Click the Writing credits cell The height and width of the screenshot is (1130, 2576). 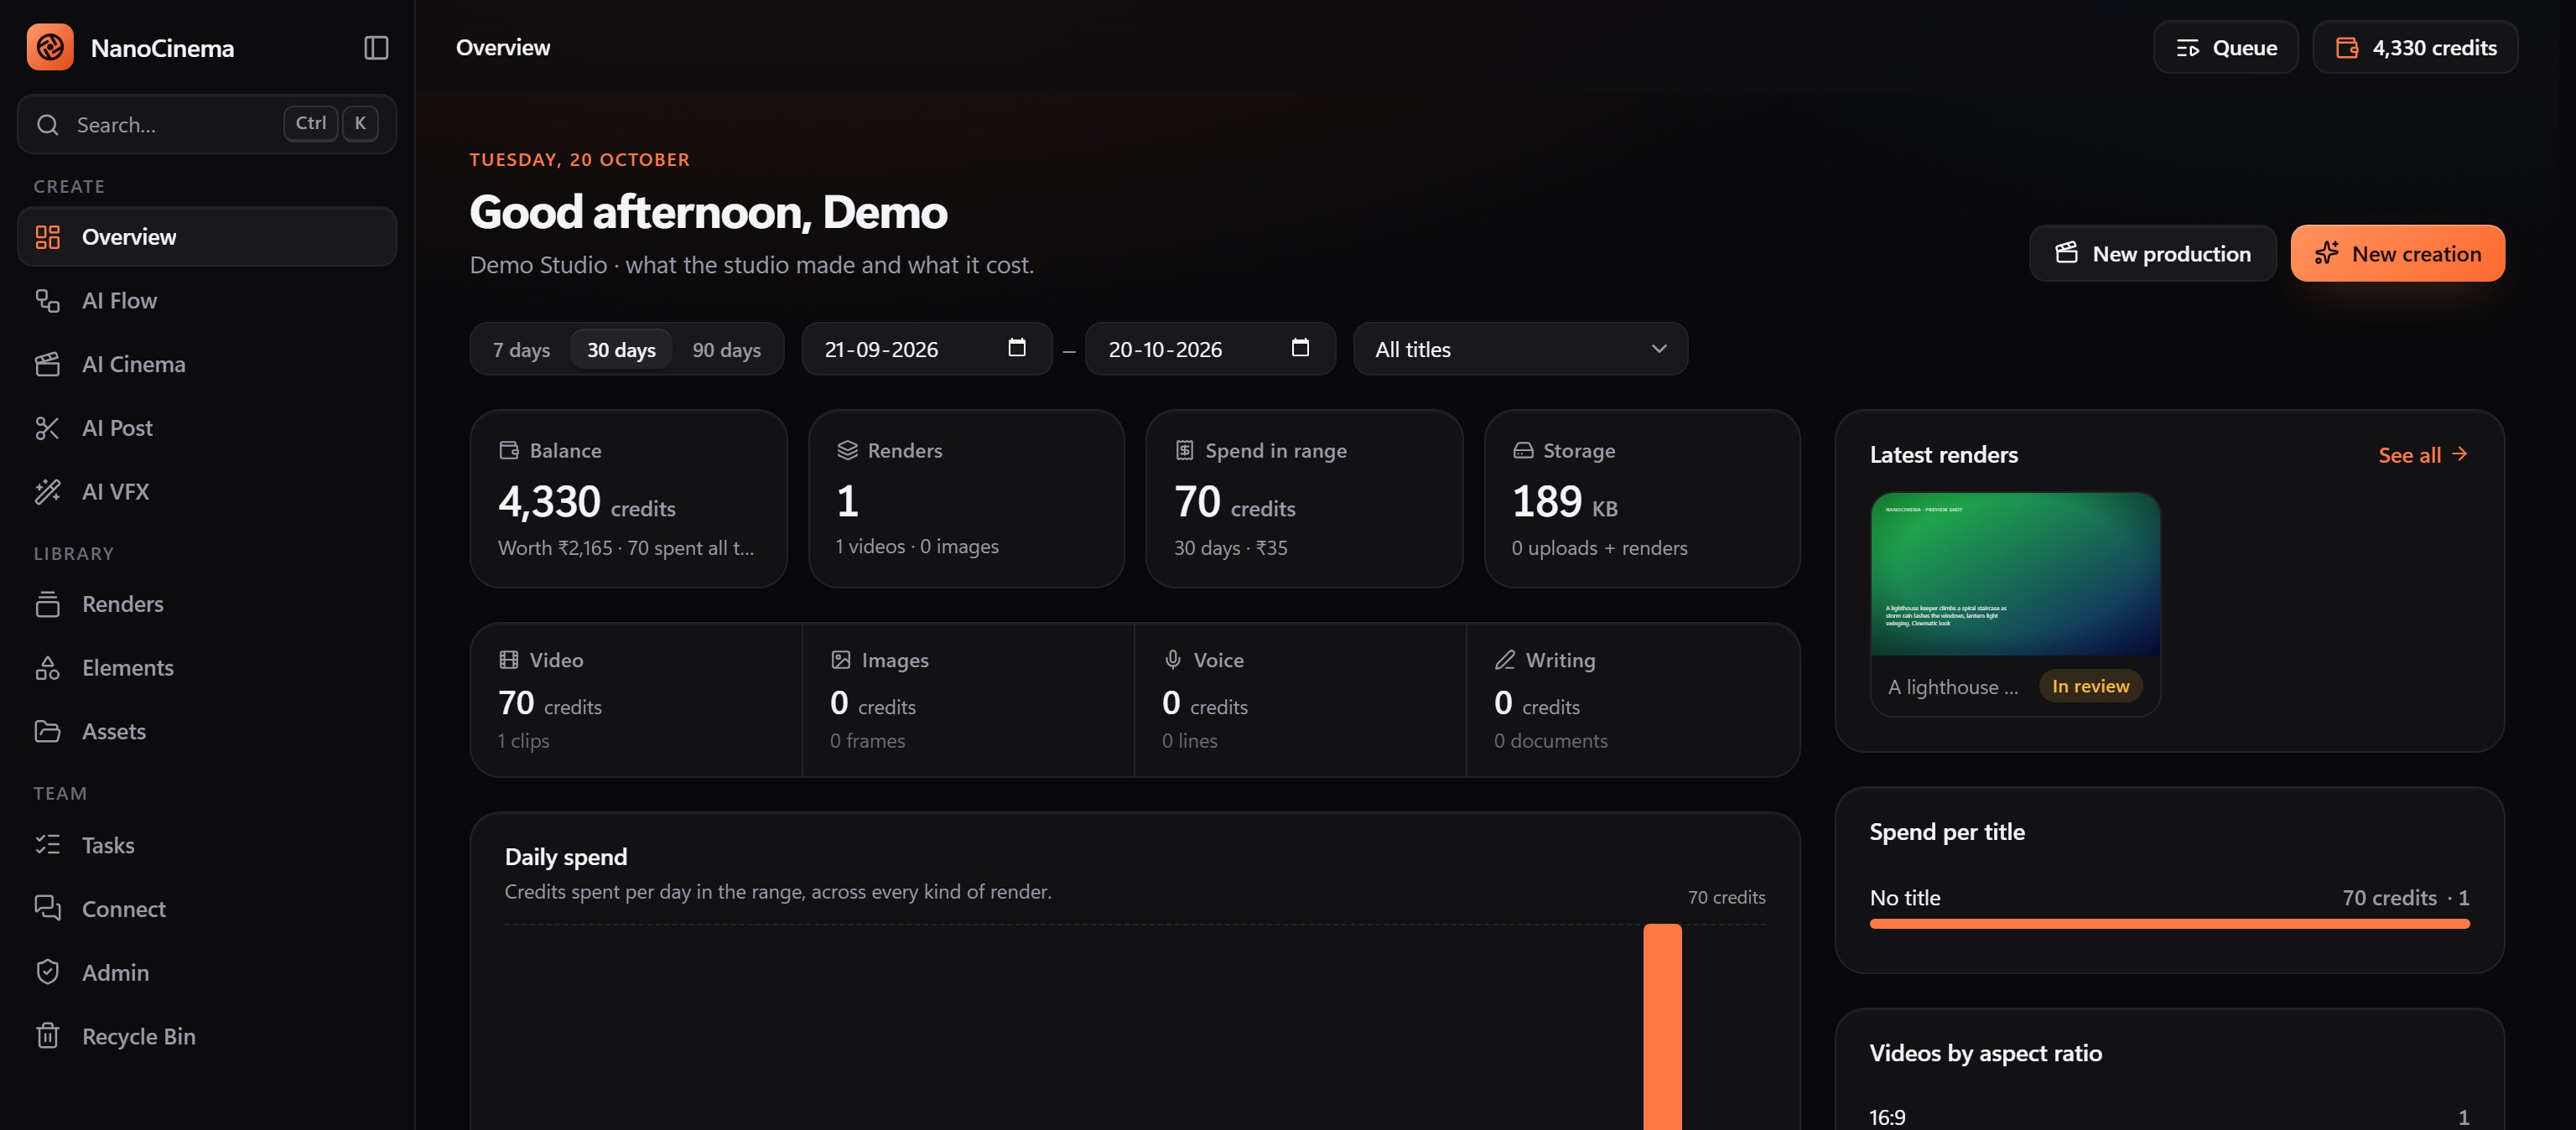(1632, 700)
